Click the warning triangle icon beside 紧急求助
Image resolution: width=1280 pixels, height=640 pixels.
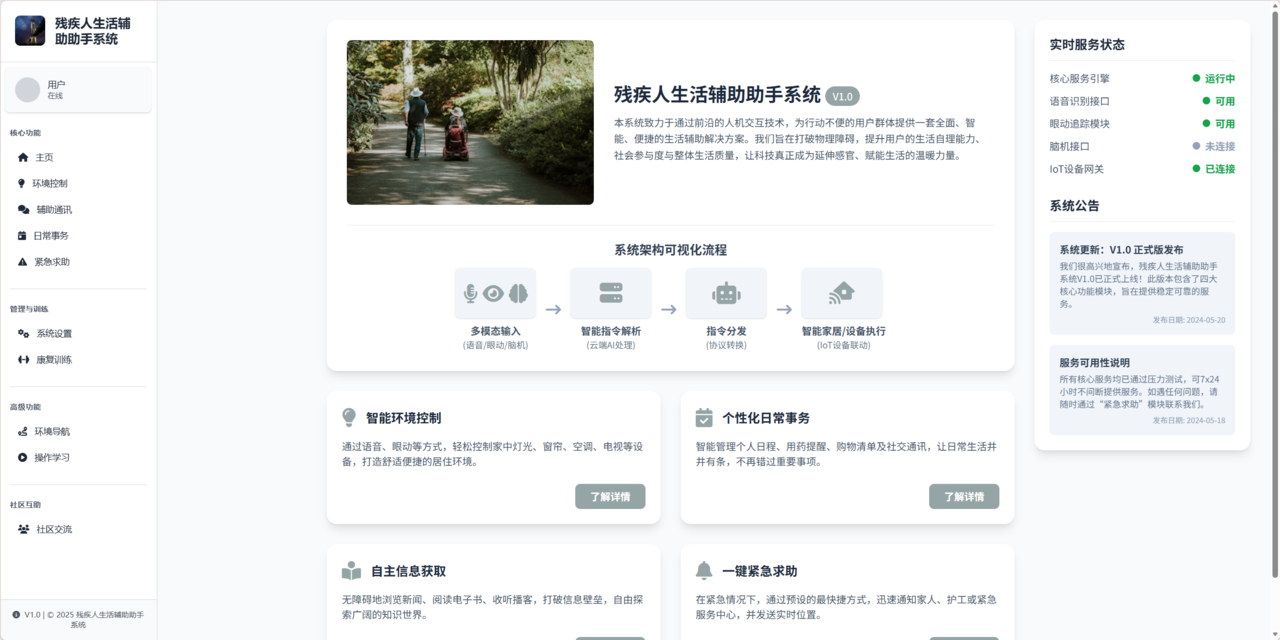click(x=23, y=262)
